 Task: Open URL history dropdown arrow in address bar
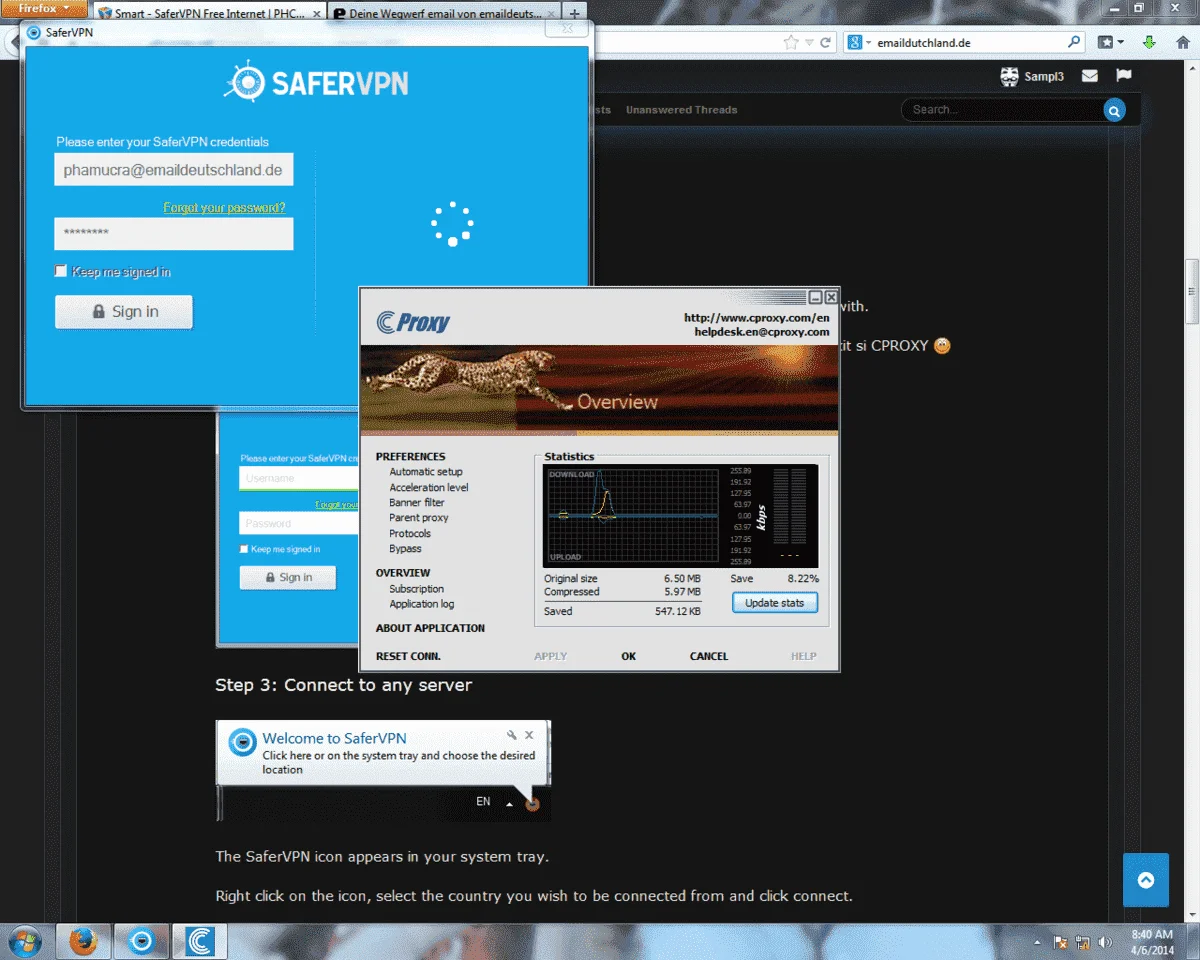click(810, 43)
